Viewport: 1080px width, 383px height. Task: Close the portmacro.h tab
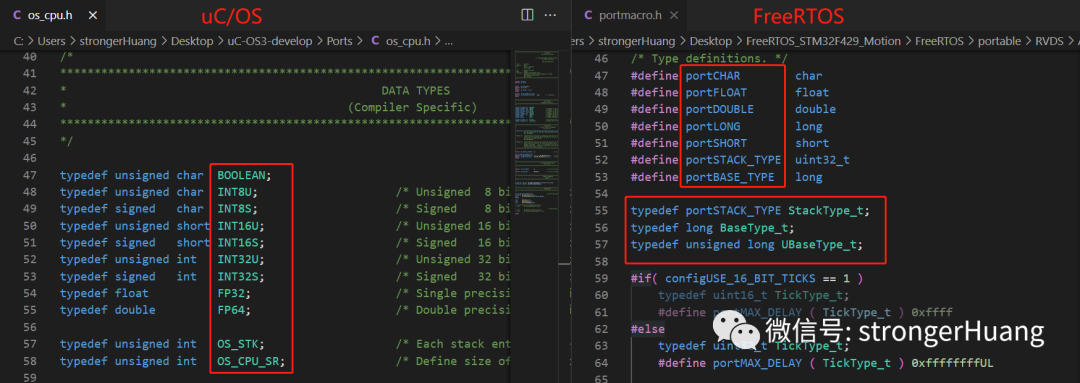point(674,15)
